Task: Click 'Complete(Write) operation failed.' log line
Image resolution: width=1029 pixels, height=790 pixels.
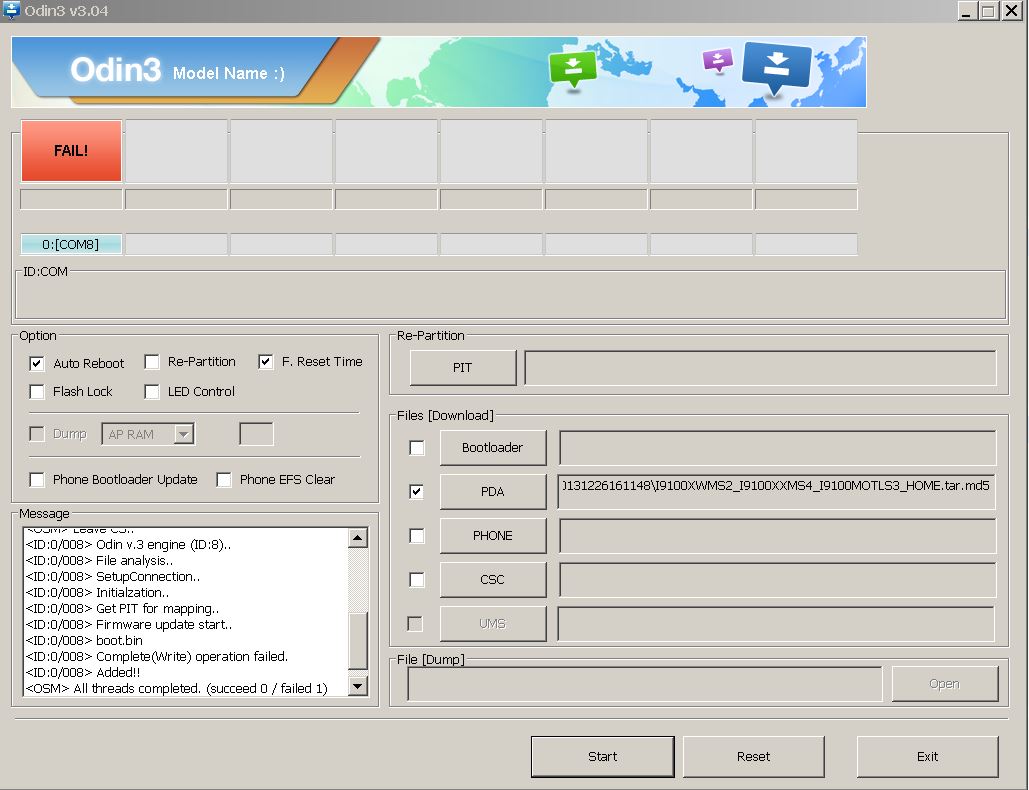Action: tap(157, 657)
